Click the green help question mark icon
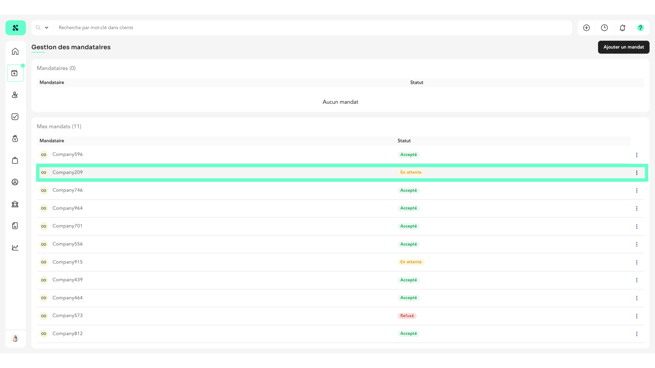Viewport: 655px width, 368px height. (640, 28)
